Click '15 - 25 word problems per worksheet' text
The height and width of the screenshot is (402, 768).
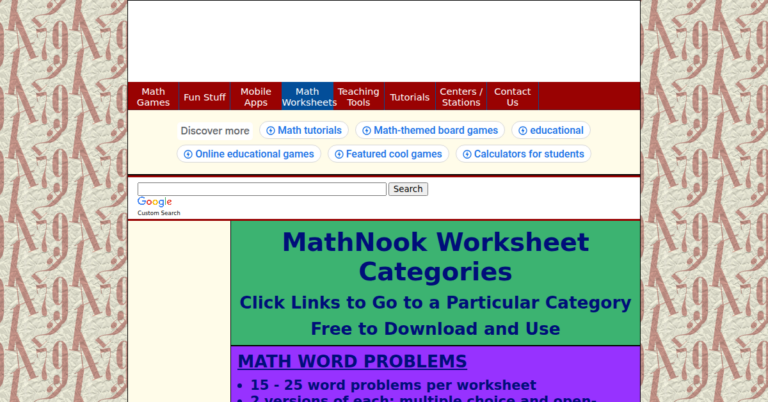[393, 385]
